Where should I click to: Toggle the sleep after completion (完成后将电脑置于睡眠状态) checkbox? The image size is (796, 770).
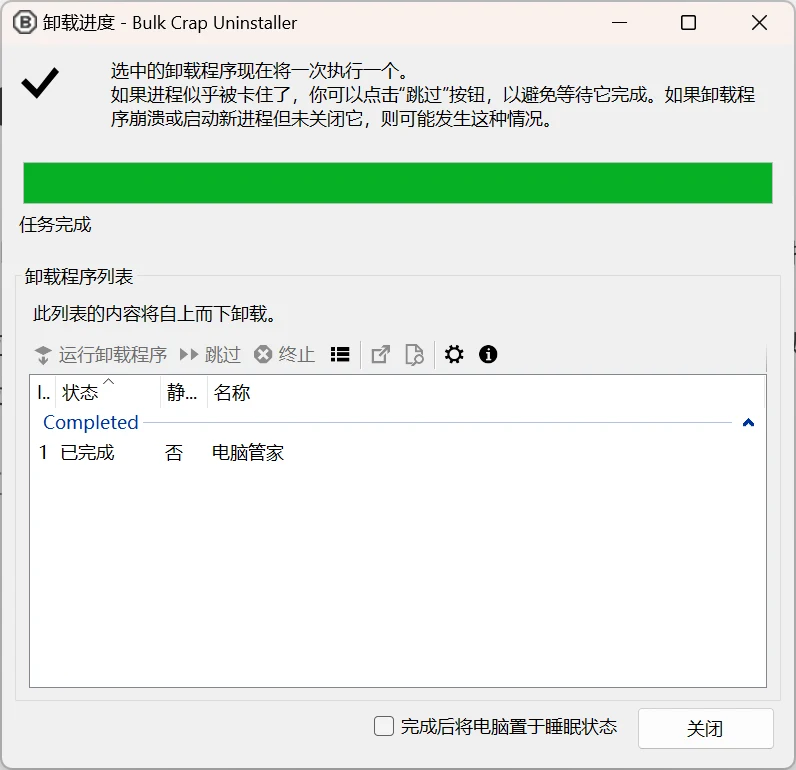[x=384, y=726]
